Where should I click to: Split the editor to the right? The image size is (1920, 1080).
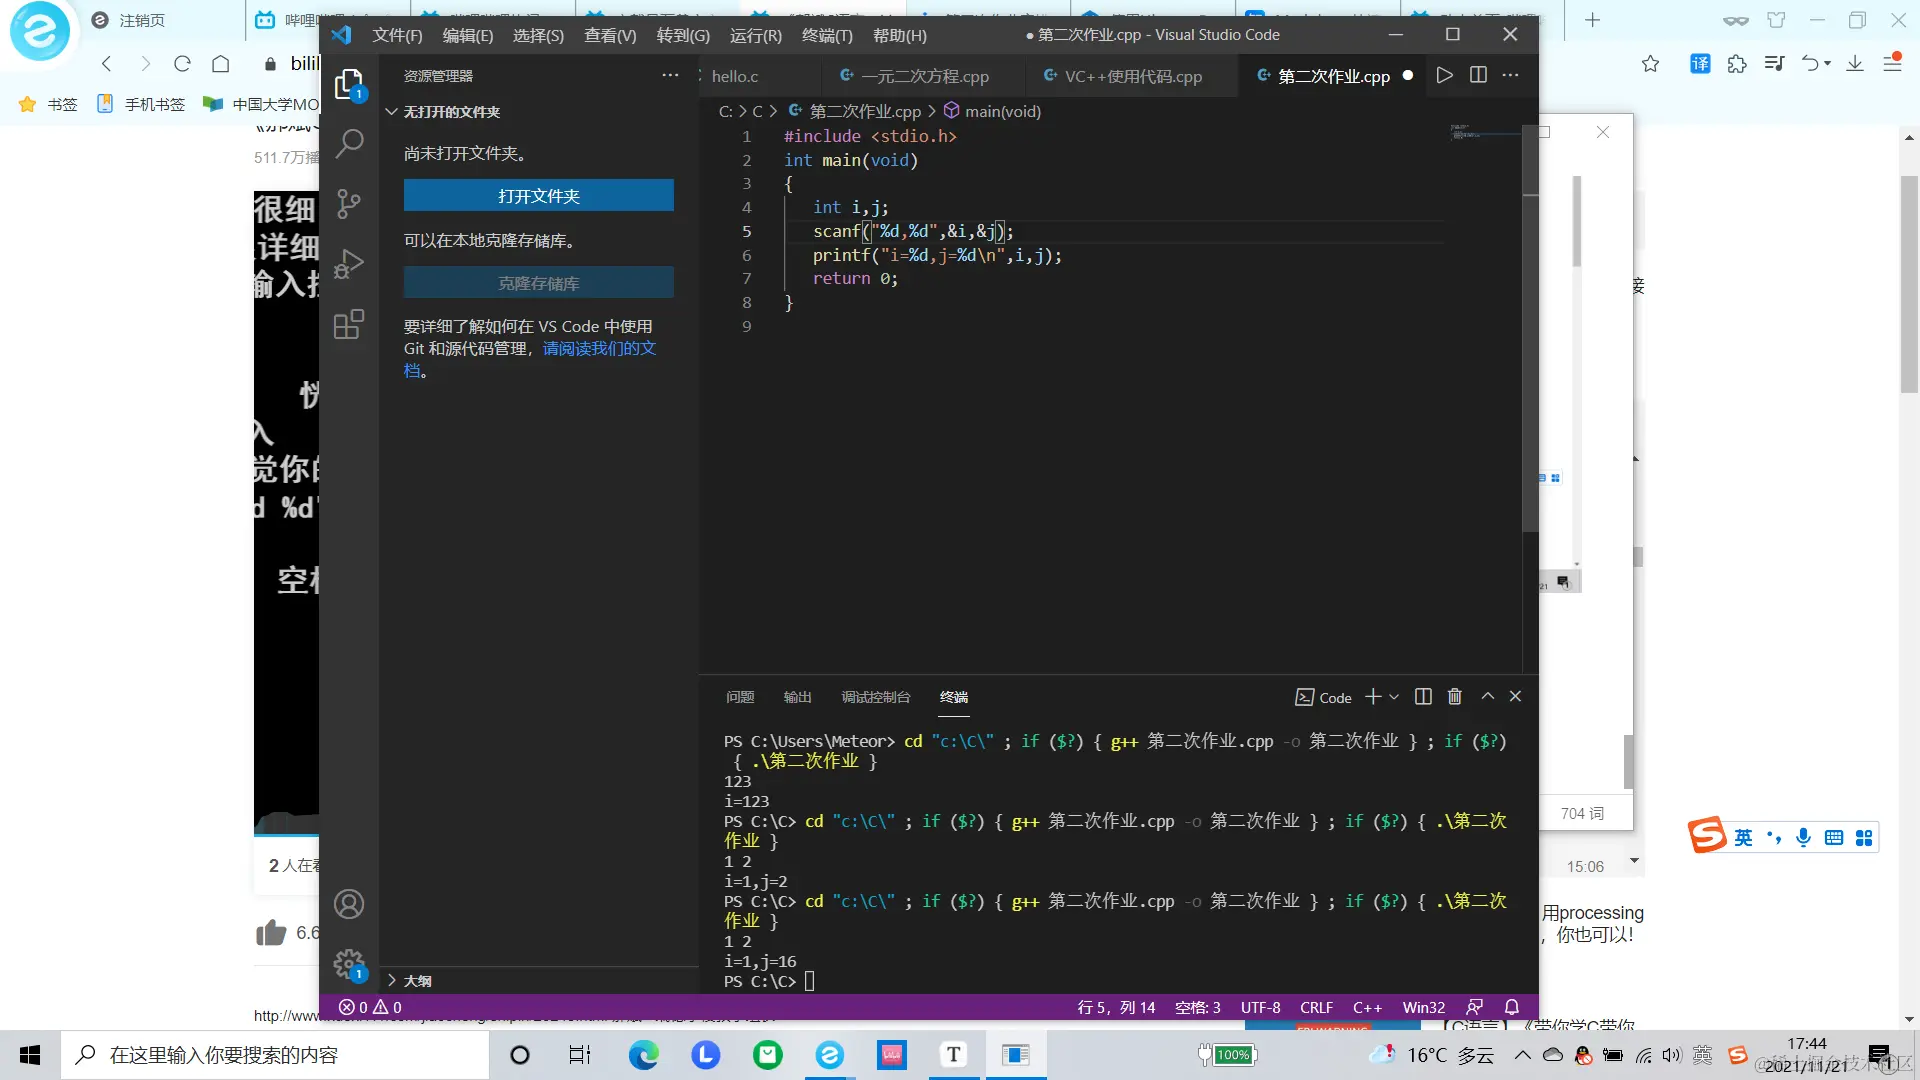point(1478,76)
